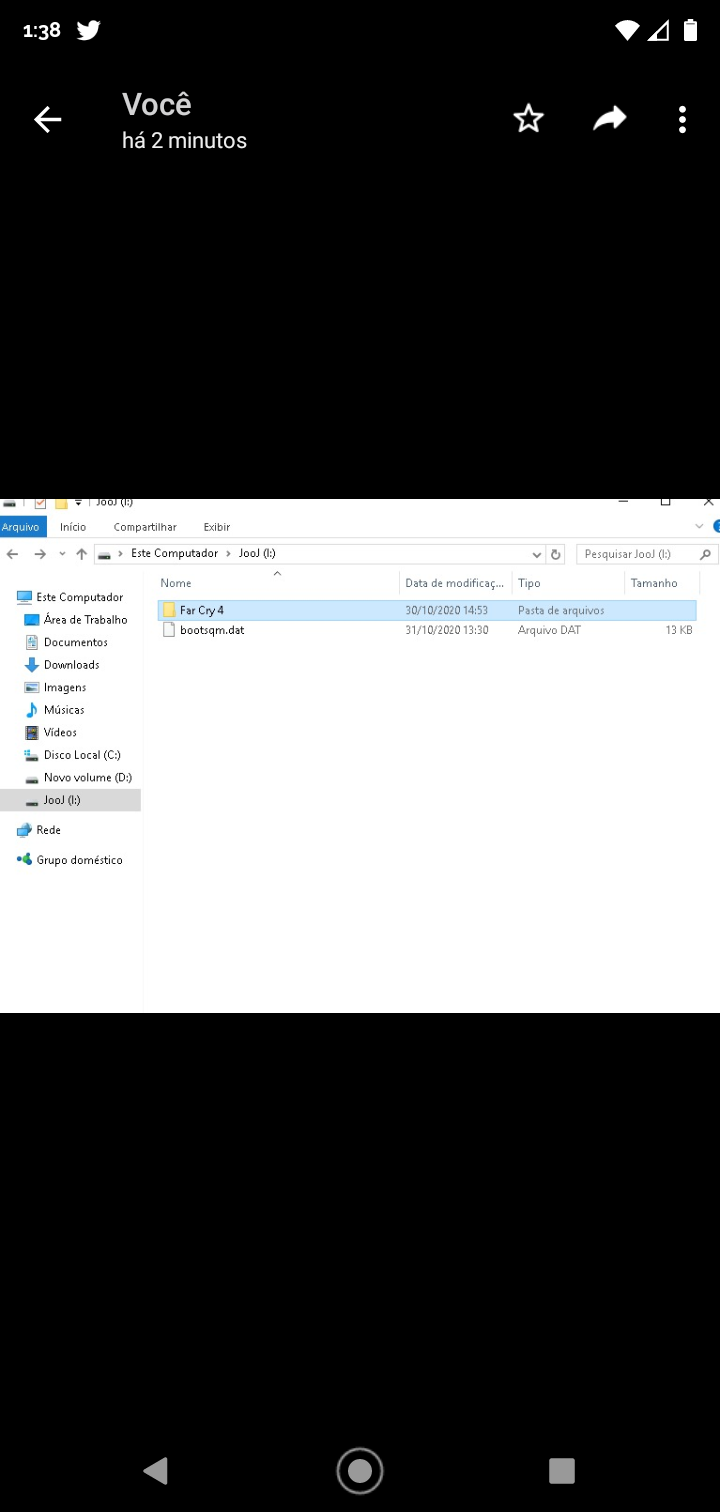This screenshot has height=1512, width=720.
Task: Open the three-dot overflow menu
Action: coord(682,120)
